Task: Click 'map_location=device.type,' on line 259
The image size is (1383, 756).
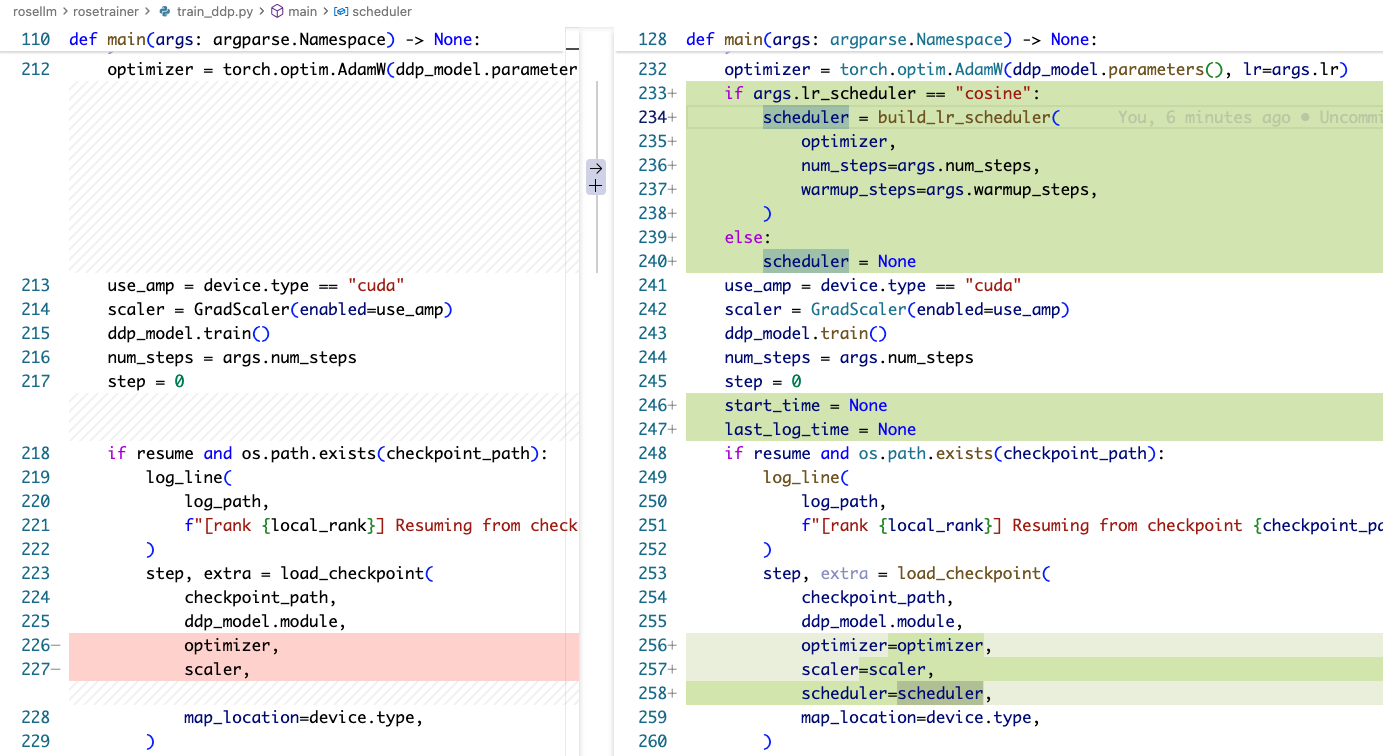Action: click(x=920, y=717)
